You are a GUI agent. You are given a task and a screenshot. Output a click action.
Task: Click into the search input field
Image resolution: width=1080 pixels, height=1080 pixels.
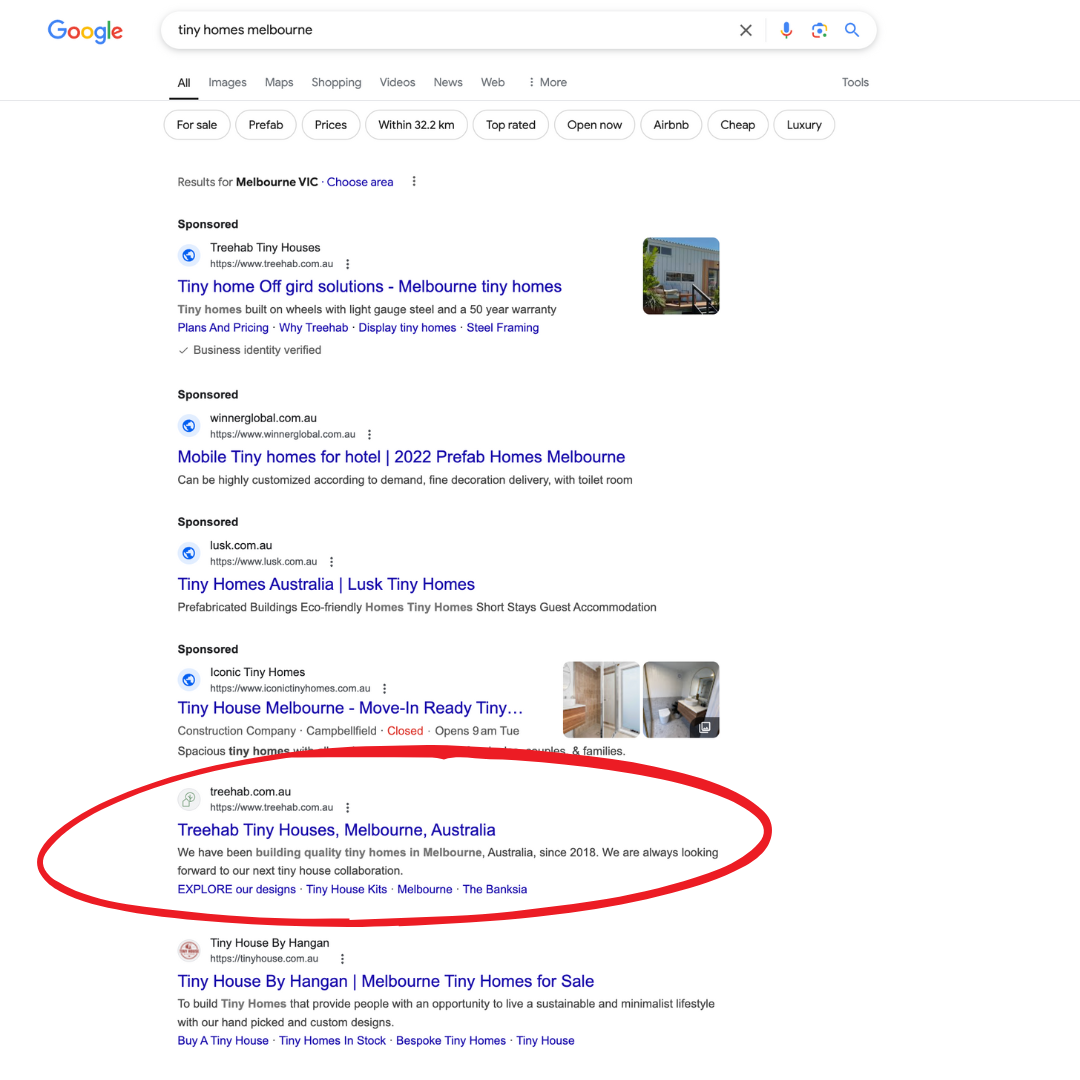click(x=450, y=30)
